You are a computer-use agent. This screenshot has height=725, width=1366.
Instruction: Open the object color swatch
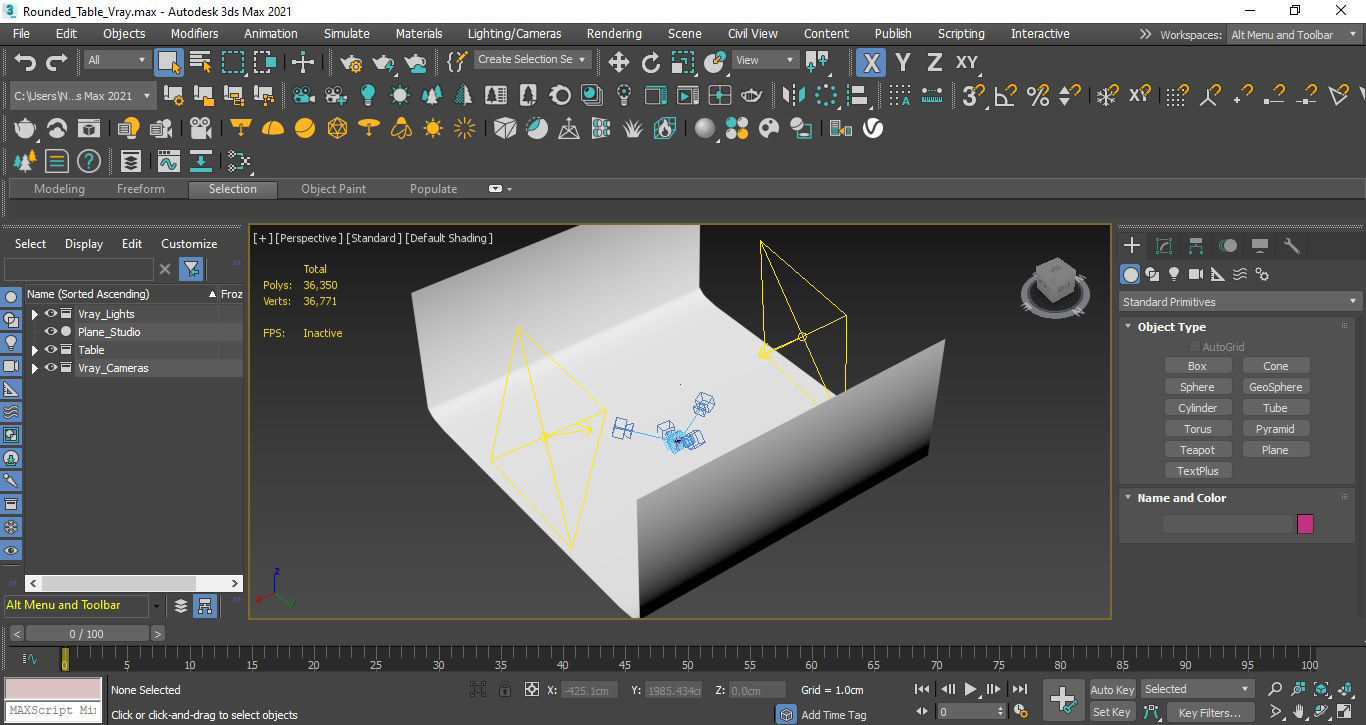coord(1305,524)
